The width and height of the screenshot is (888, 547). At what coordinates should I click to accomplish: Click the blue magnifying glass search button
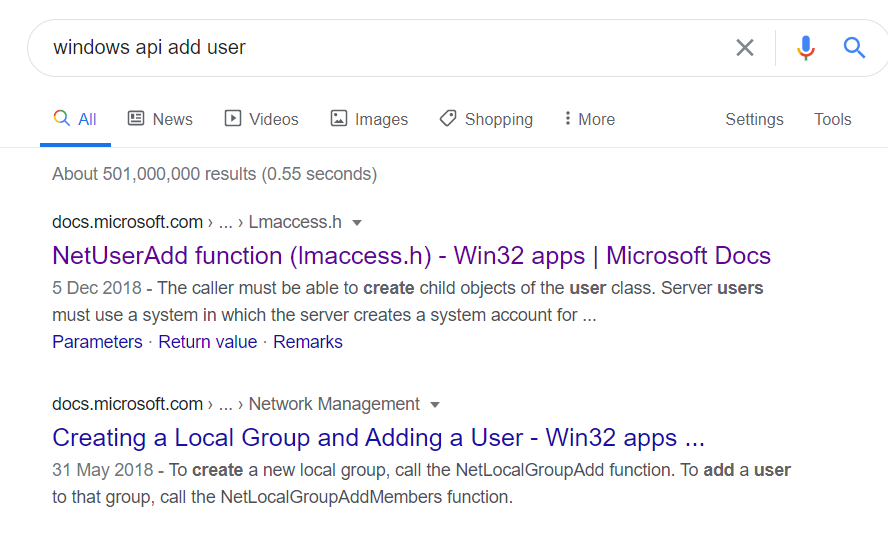click(854, 48)
